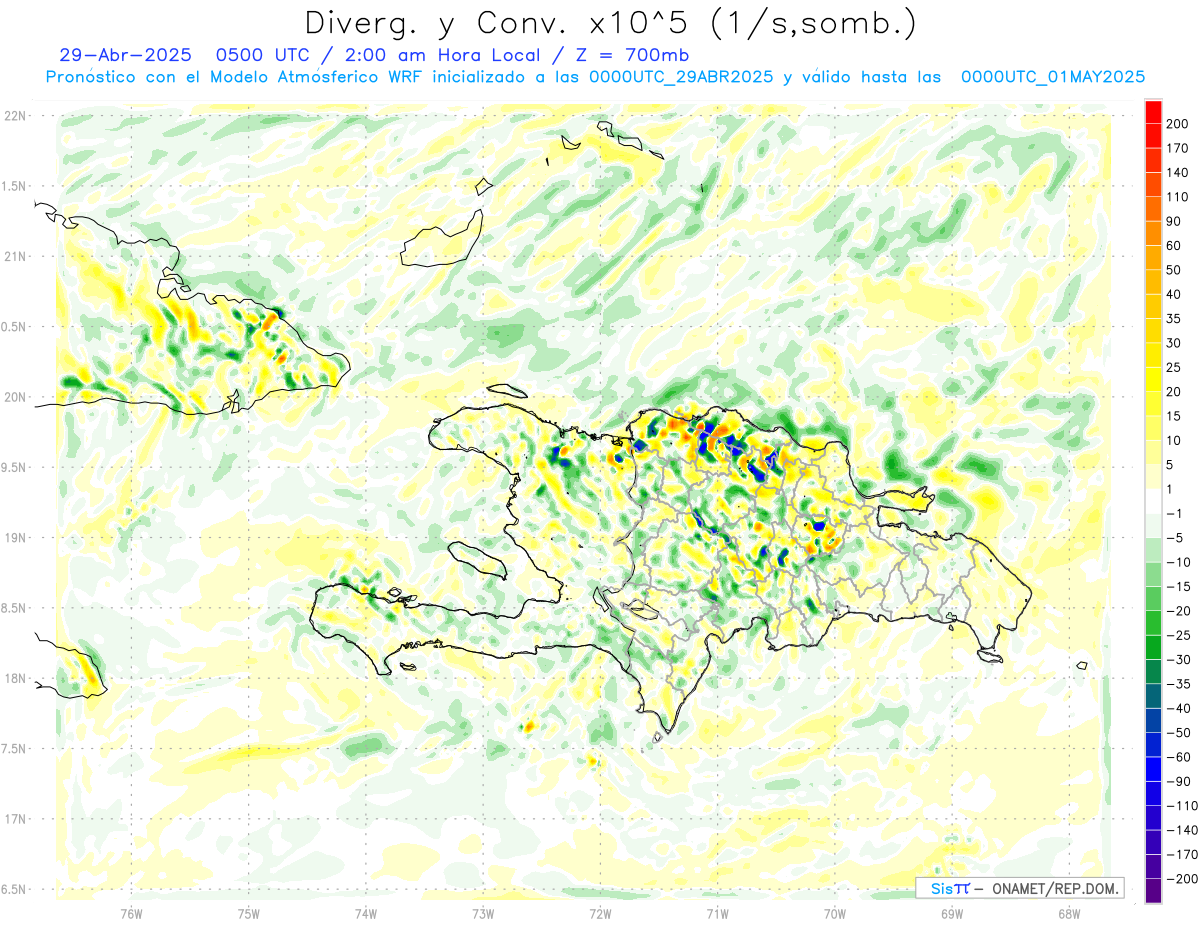The image size is (1200, 927).
Task: Click the "19N" latitude label
Action: (15, 538)
